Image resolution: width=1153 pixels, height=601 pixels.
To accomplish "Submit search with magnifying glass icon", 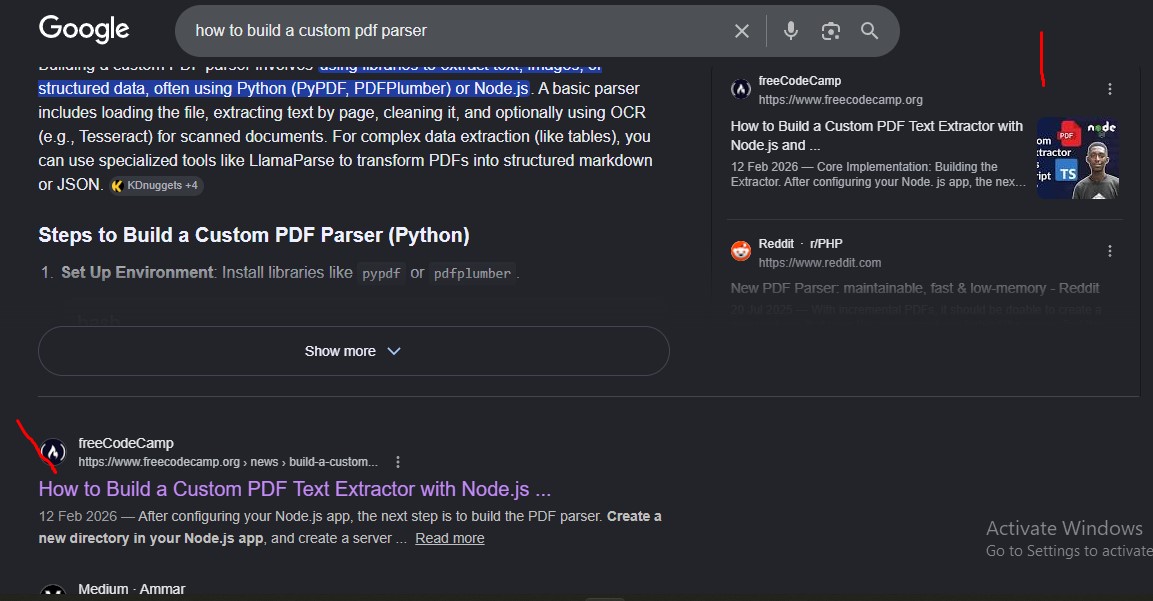I will click(869, 31).
